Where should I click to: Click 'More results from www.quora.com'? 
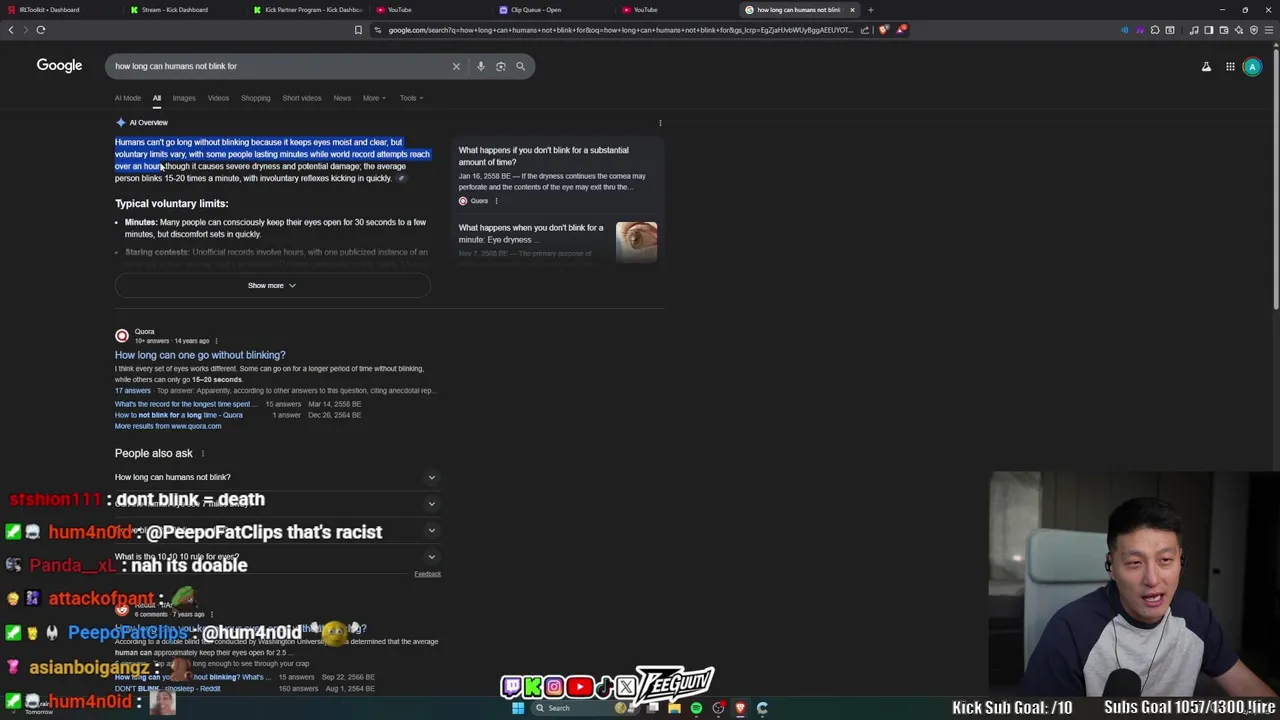click(x=168, y=426)
